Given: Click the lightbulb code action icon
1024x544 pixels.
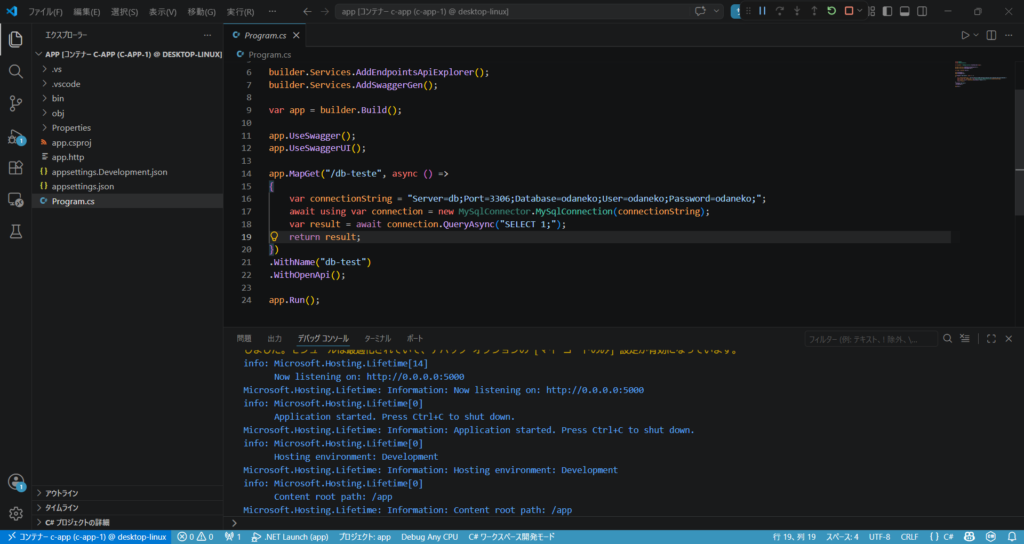Looking at the screenshot, I should pyautogui.click(x=274, y=236).
